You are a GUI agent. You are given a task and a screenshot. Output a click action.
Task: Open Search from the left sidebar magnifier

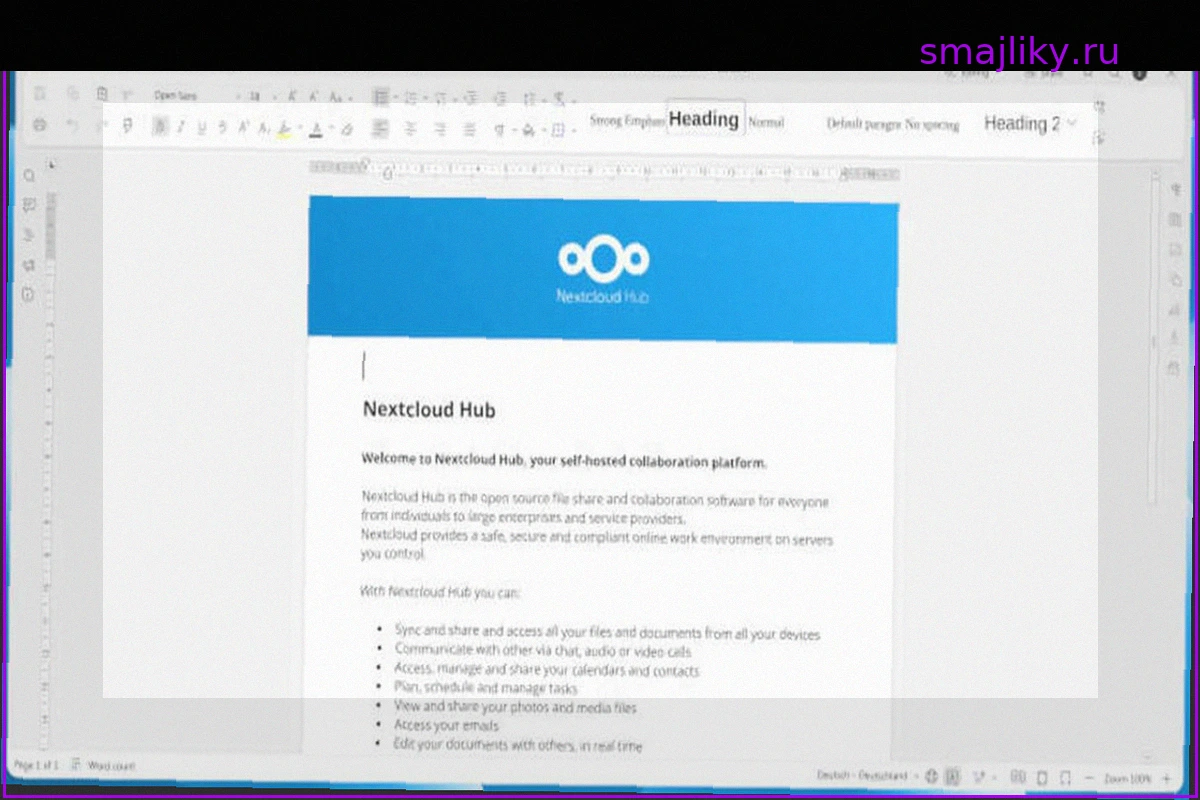point(29,176)
